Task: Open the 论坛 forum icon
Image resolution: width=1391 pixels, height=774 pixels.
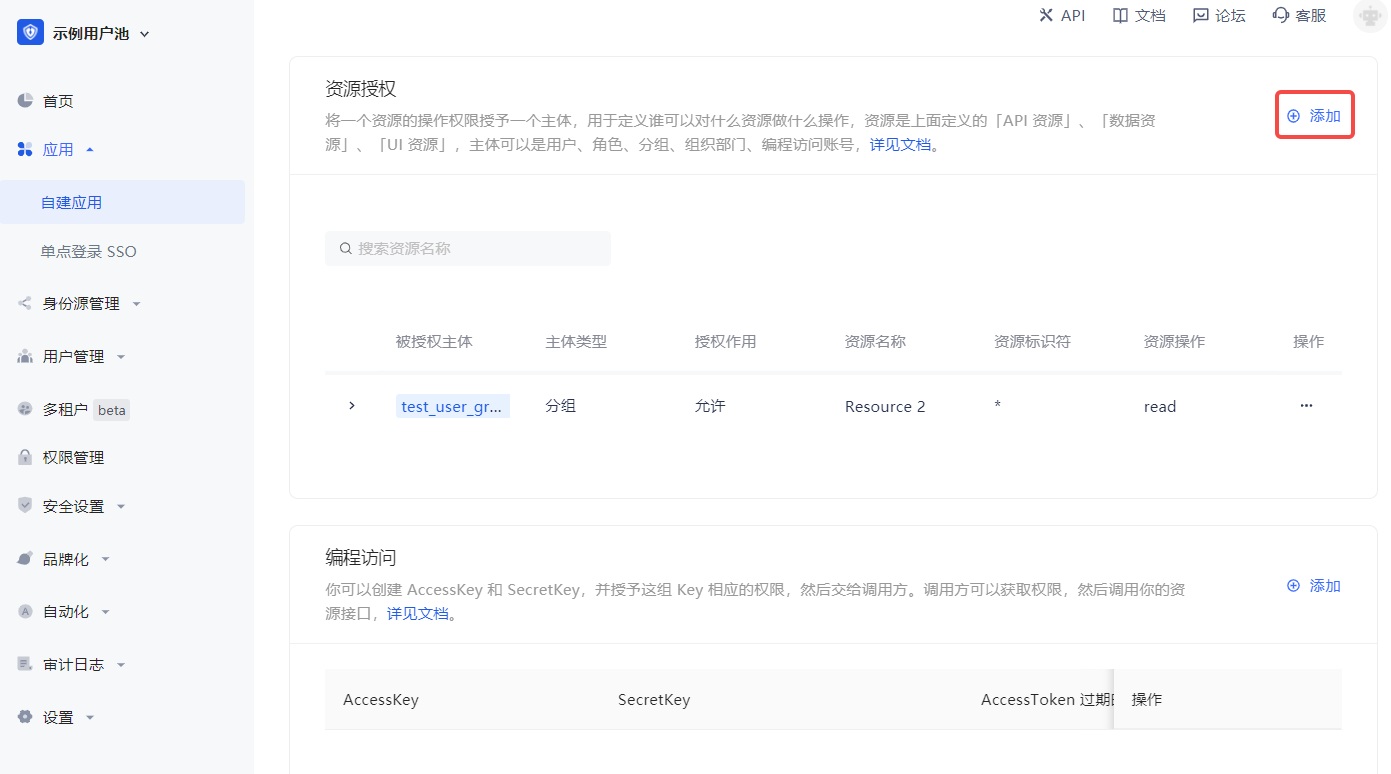Action: point(1201,15)
